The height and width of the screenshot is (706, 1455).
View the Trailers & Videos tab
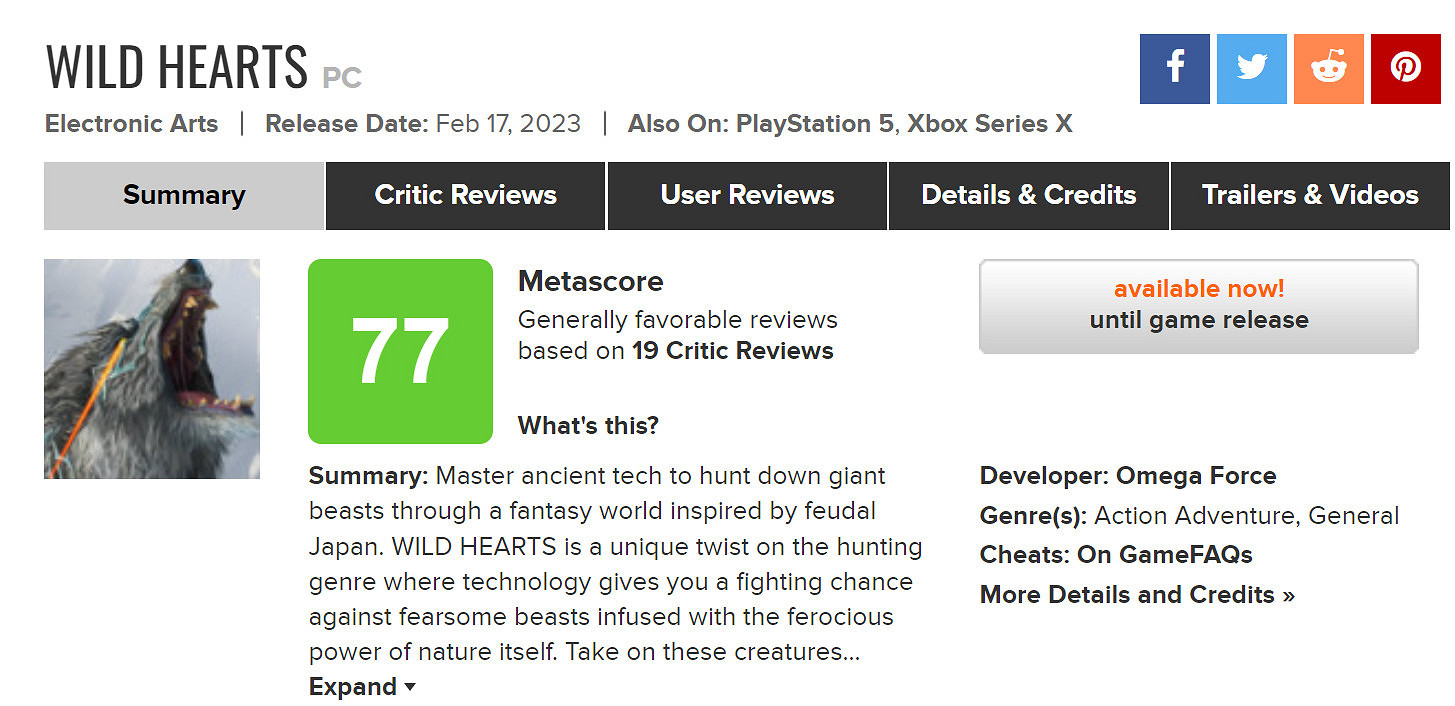(x=1310, y=195)
